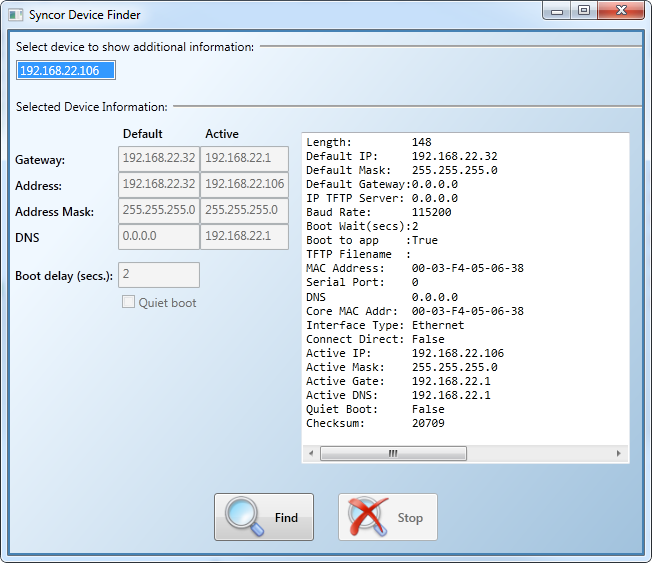Image resolution: width=652 pixels, height=563 pixels.
Task: Click the magnifying glass Find button
Action: [x=264, y=517]
